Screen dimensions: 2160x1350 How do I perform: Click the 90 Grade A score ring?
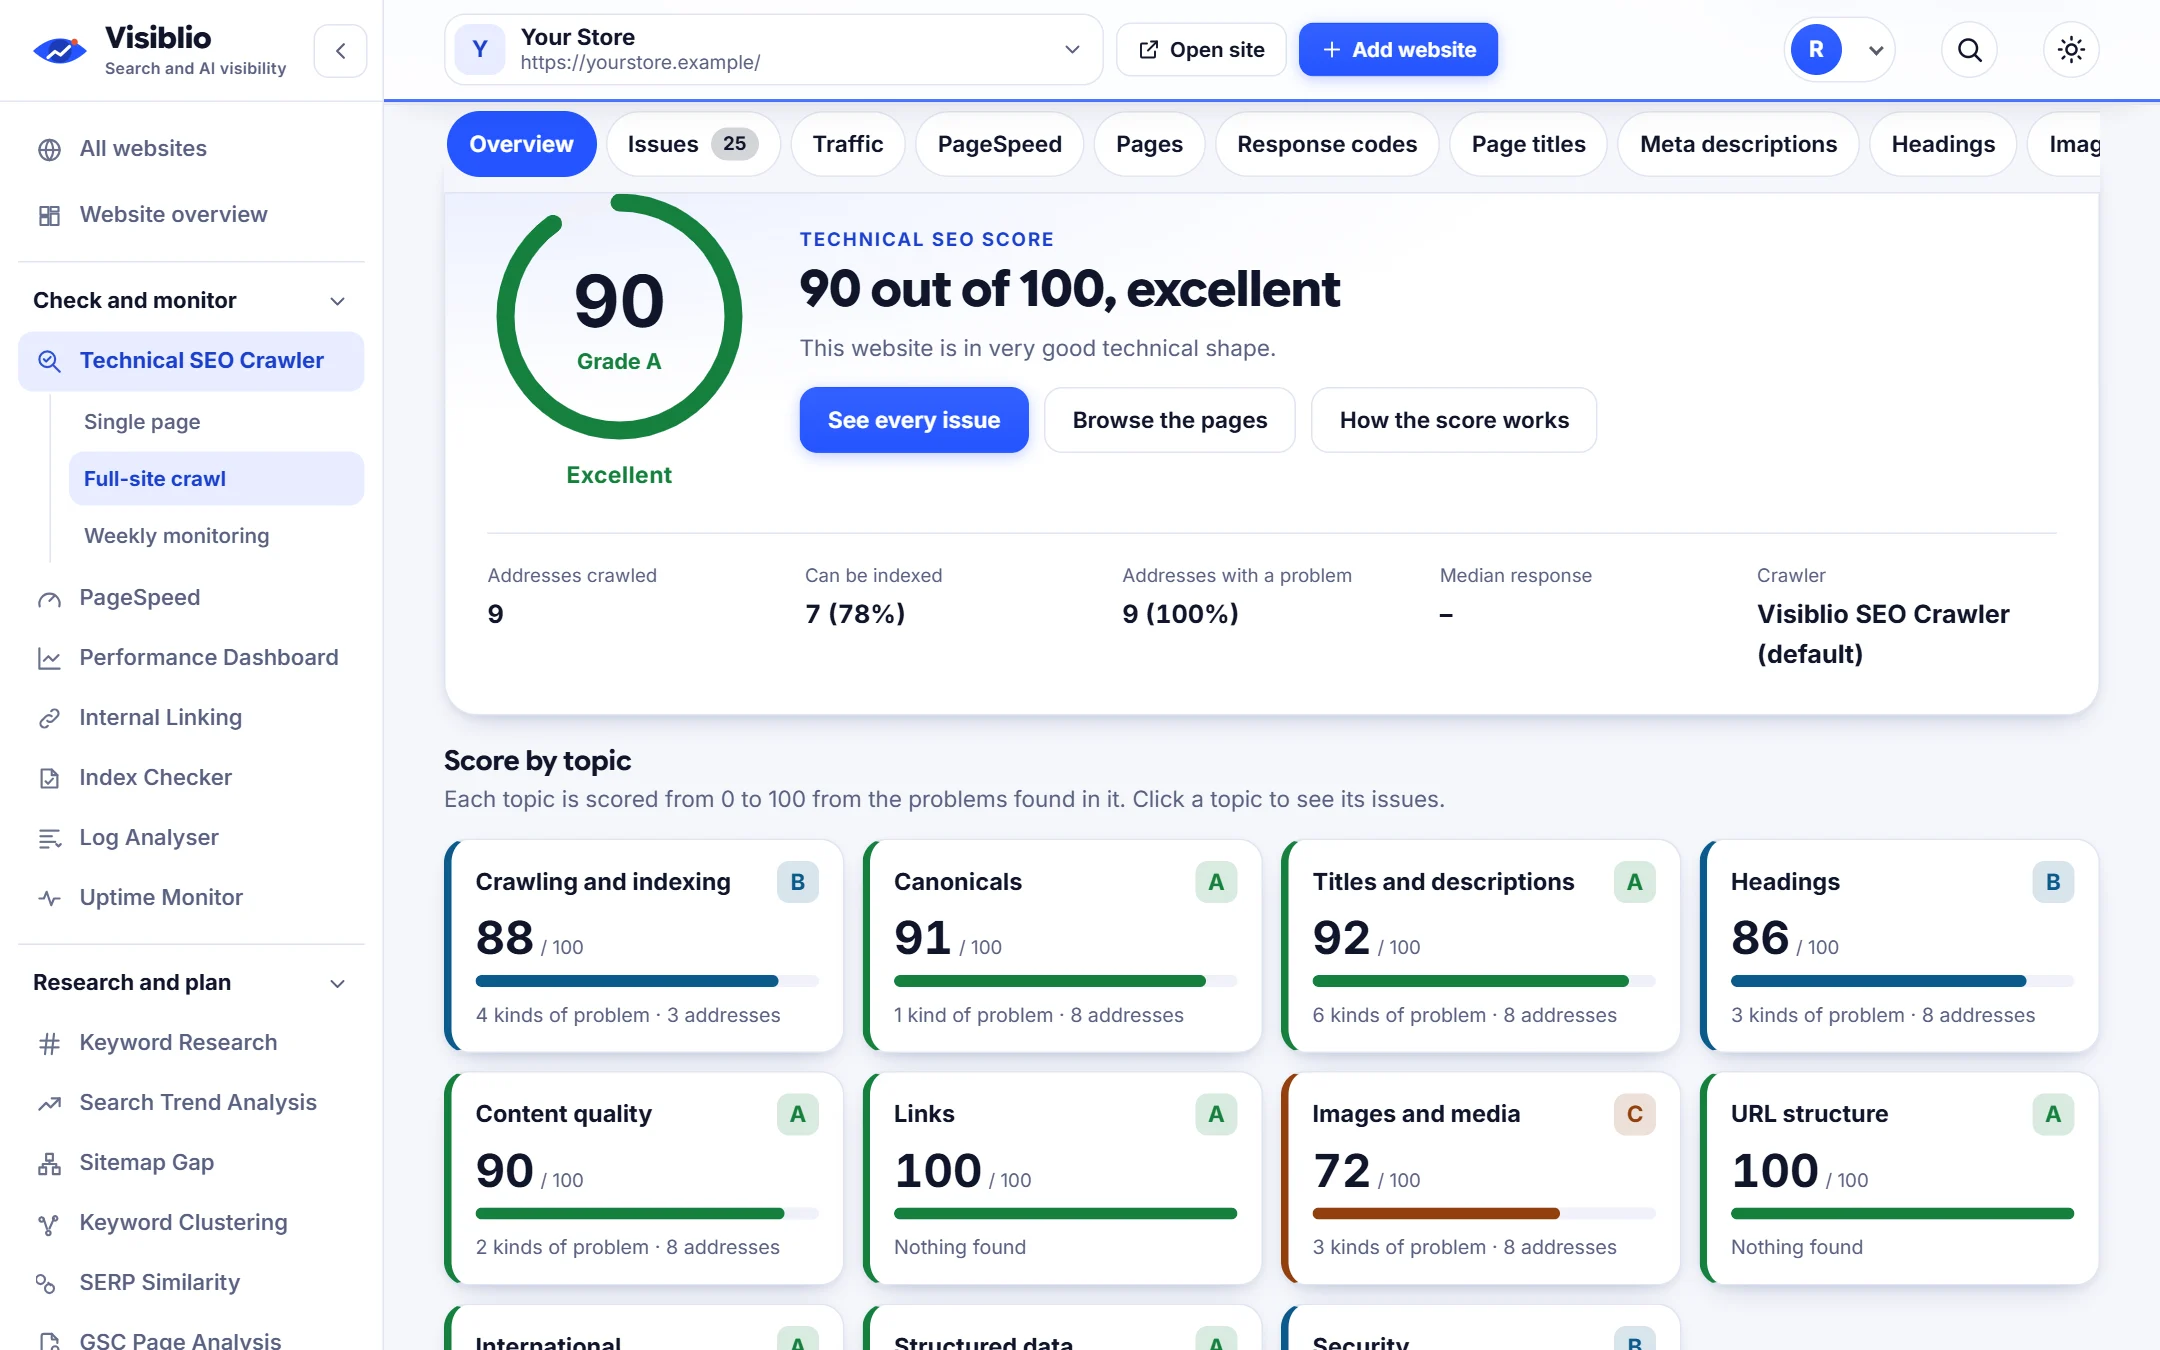(x=619, y=317)
